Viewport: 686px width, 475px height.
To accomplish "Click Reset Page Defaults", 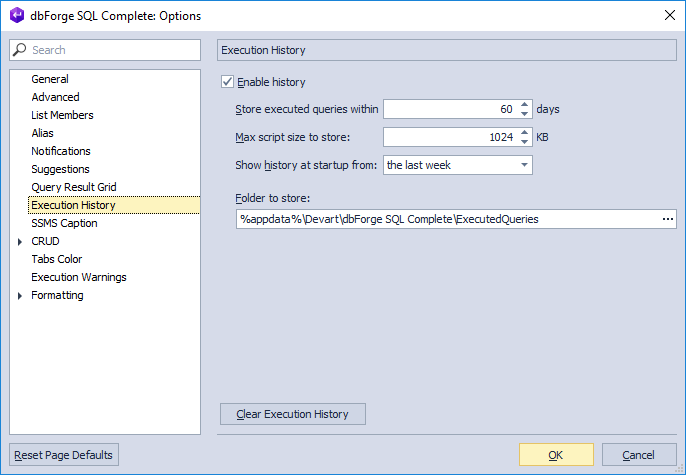I will [65, 455].
